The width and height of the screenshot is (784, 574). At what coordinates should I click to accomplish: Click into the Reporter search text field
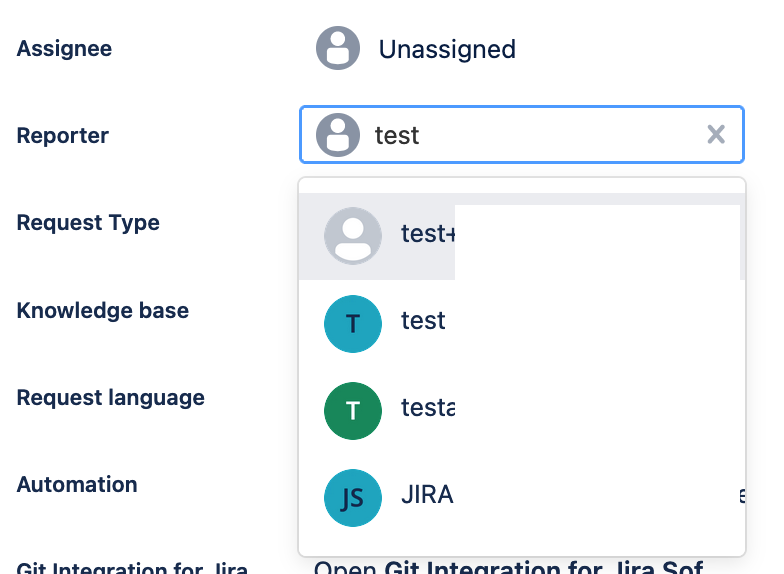[x=530, y=135]
